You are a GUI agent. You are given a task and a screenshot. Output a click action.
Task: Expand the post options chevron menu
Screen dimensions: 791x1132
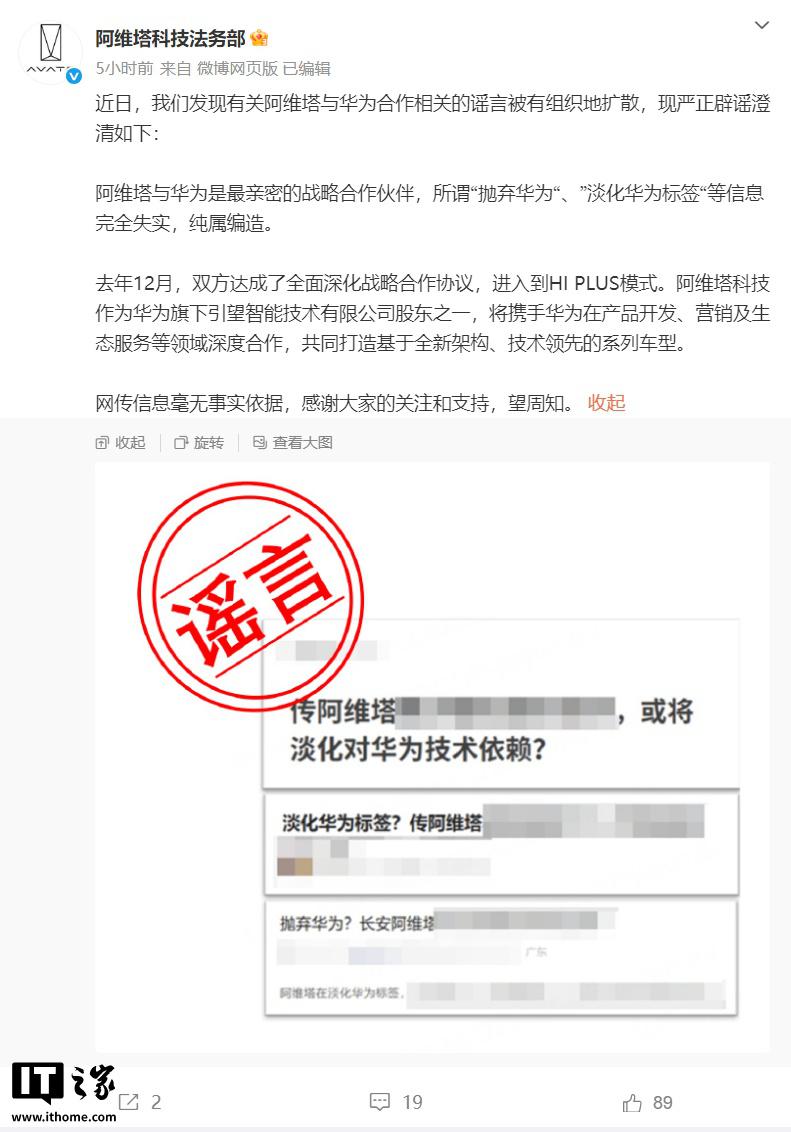click(x=761, y=25)
